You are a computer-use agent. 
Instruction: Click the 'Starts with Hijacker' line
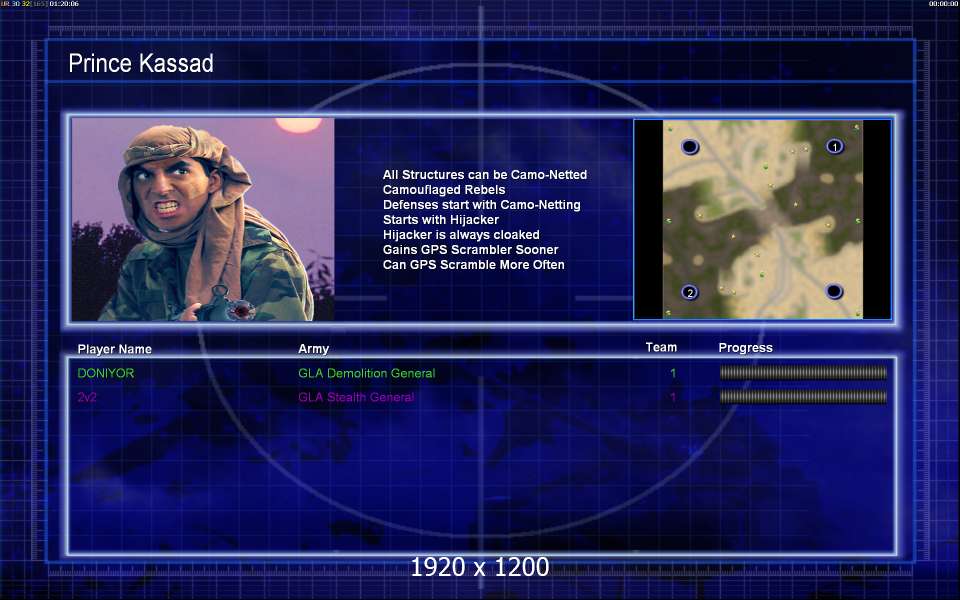[x=441, y=219]
